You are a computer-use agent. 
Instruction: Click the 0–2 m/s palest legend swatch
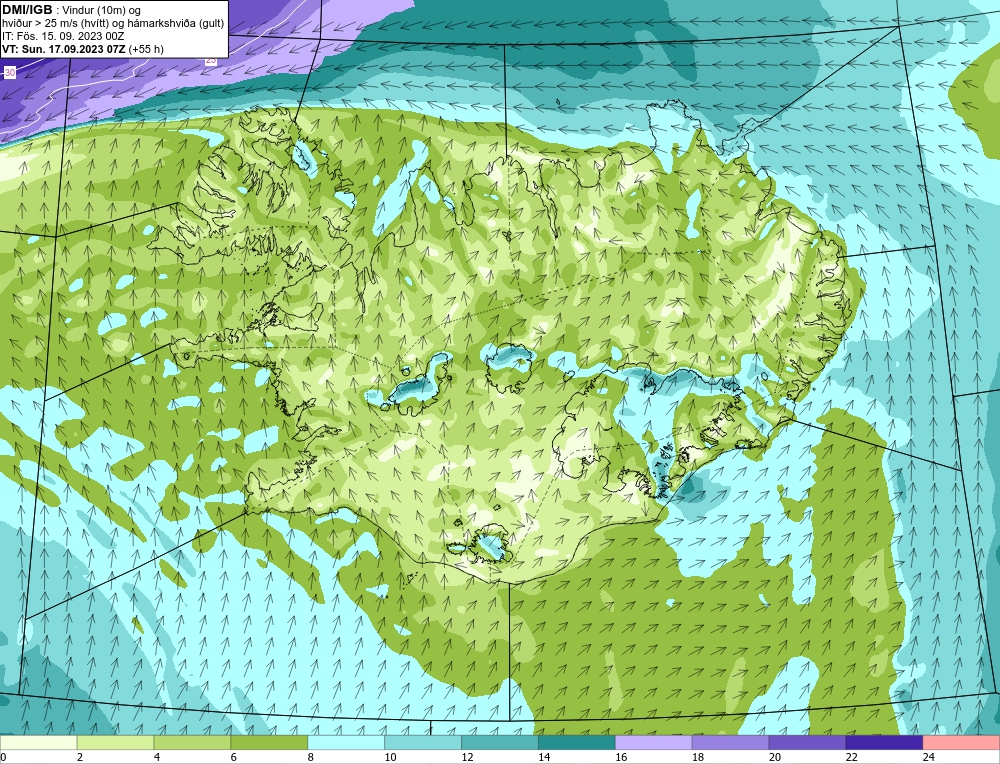click(38, 743)
